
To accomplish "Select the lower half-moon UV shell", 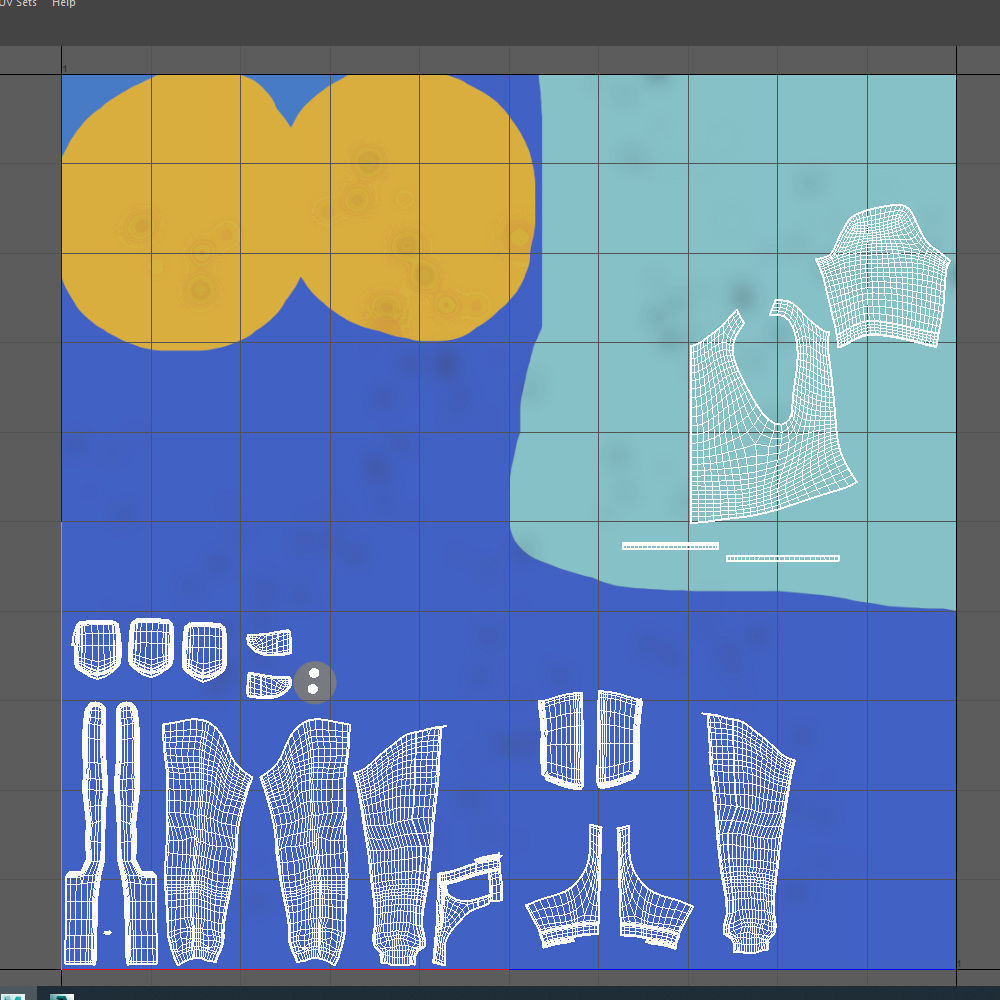I will pyautogui.click(x=268, y=686).
